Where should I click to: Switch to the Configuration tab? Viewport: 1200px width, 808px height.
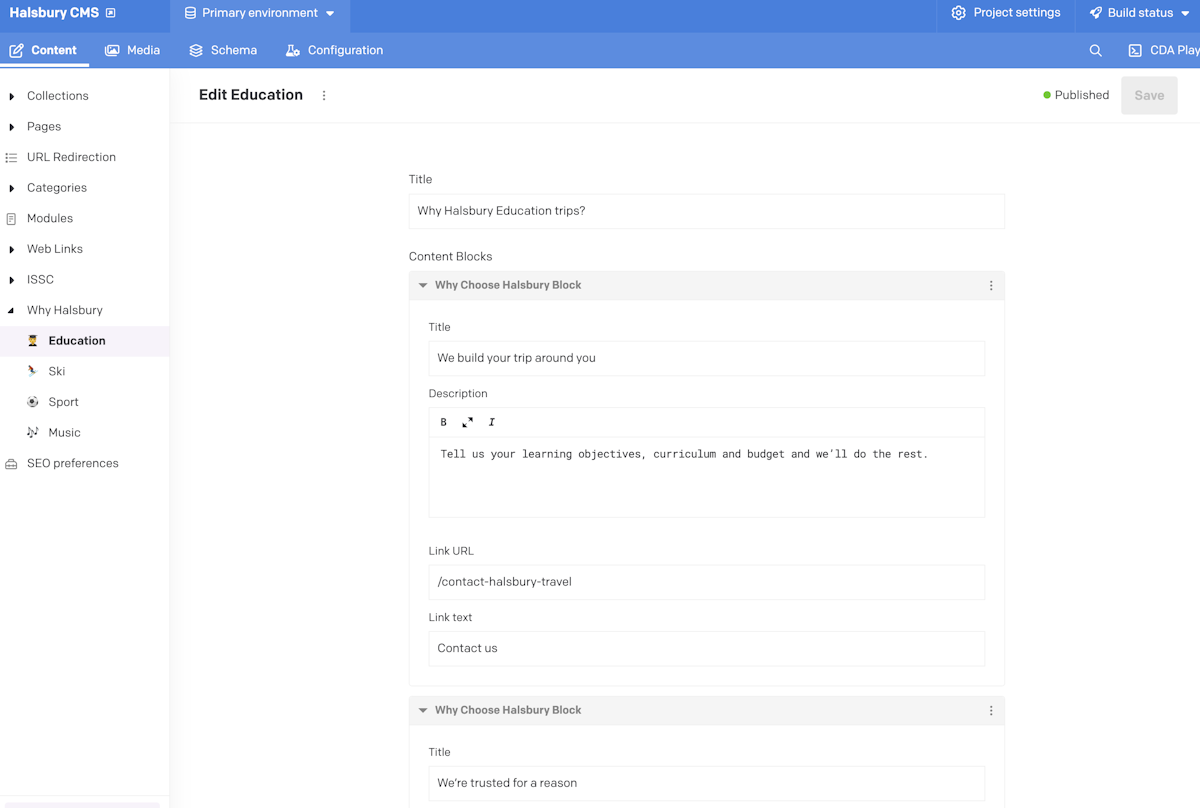pos(334,50)
